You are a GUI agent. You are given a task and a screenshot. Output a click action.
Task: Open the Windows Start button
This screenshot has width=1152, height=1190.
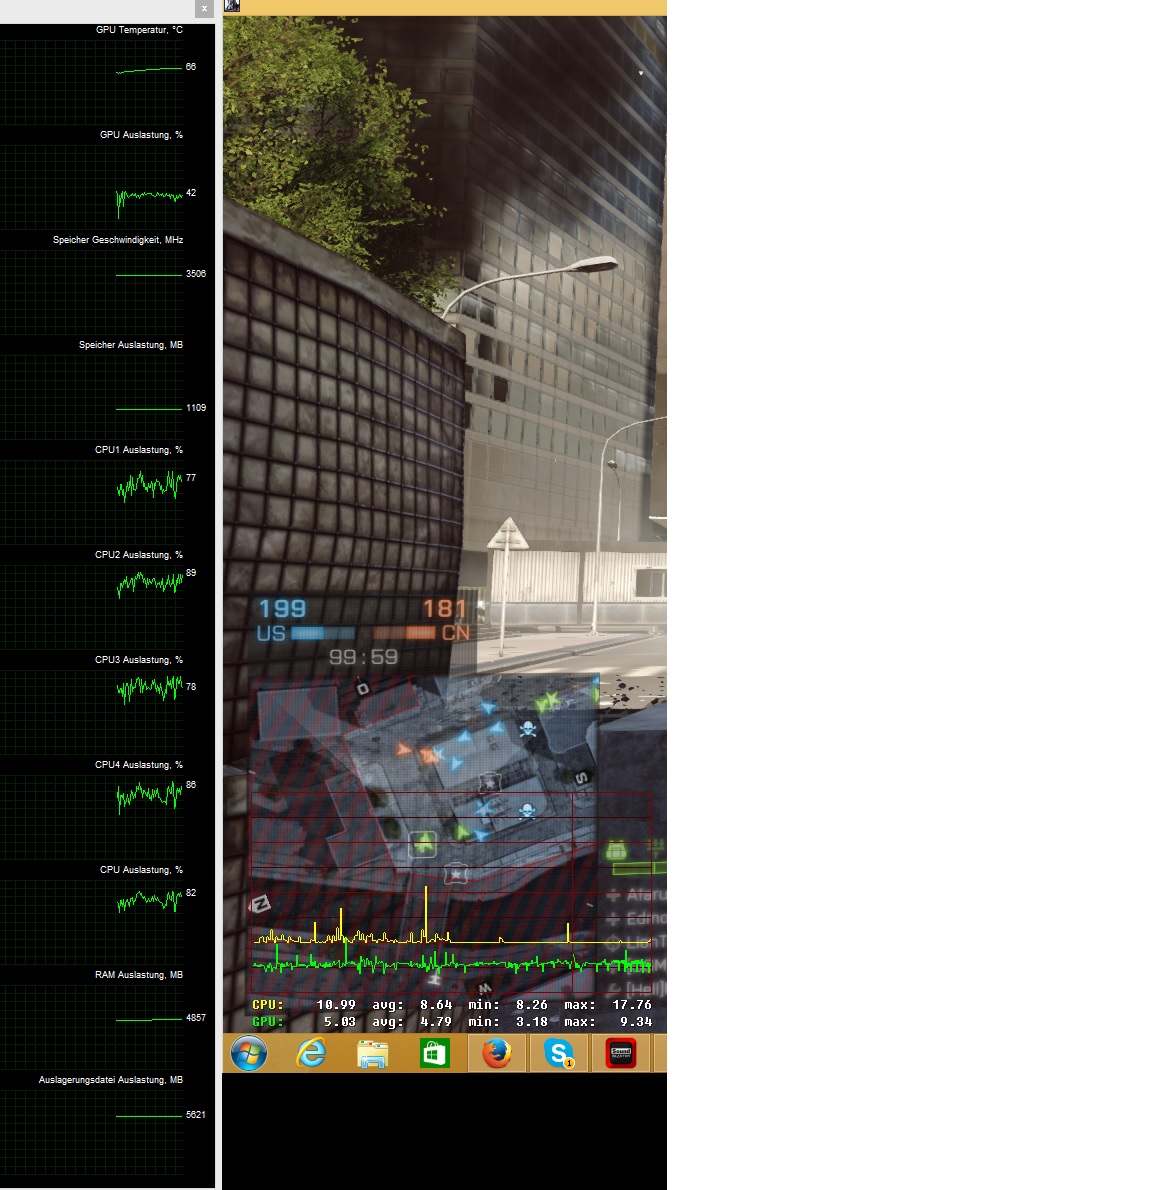(249, 1053)
